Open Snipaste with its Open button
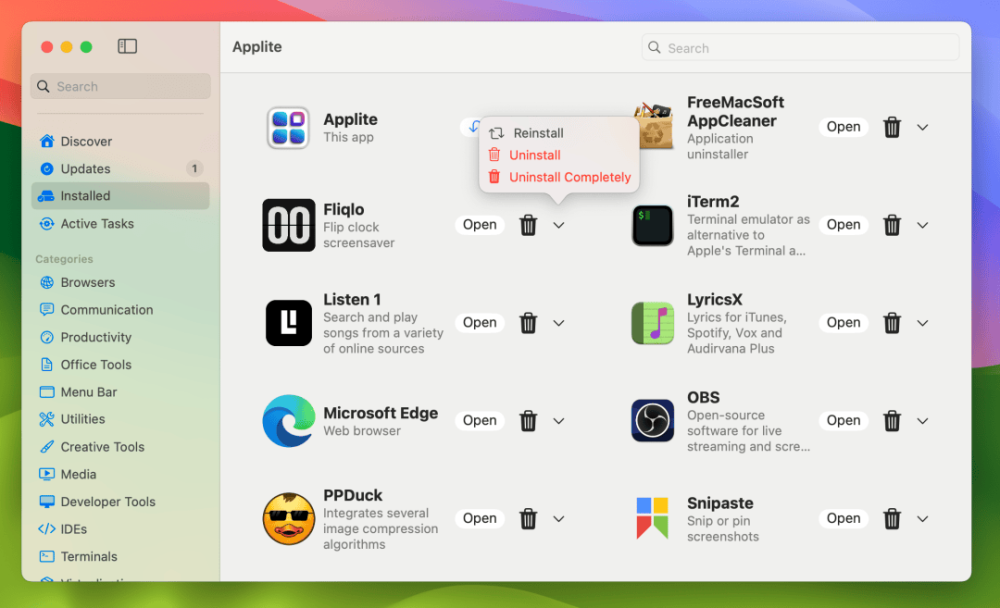 [x=843, y=519]
